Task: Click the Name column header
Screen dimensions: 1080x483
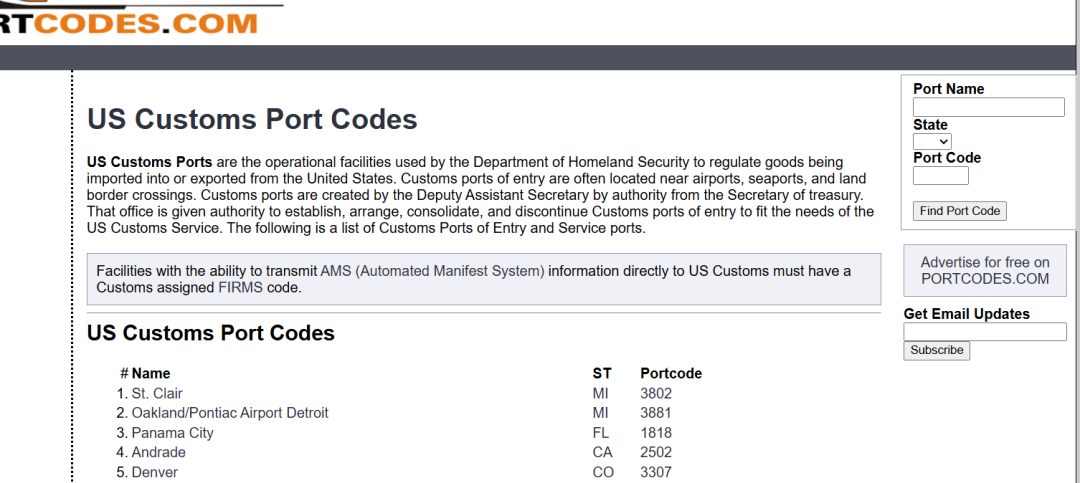Action: pos(151,373)
